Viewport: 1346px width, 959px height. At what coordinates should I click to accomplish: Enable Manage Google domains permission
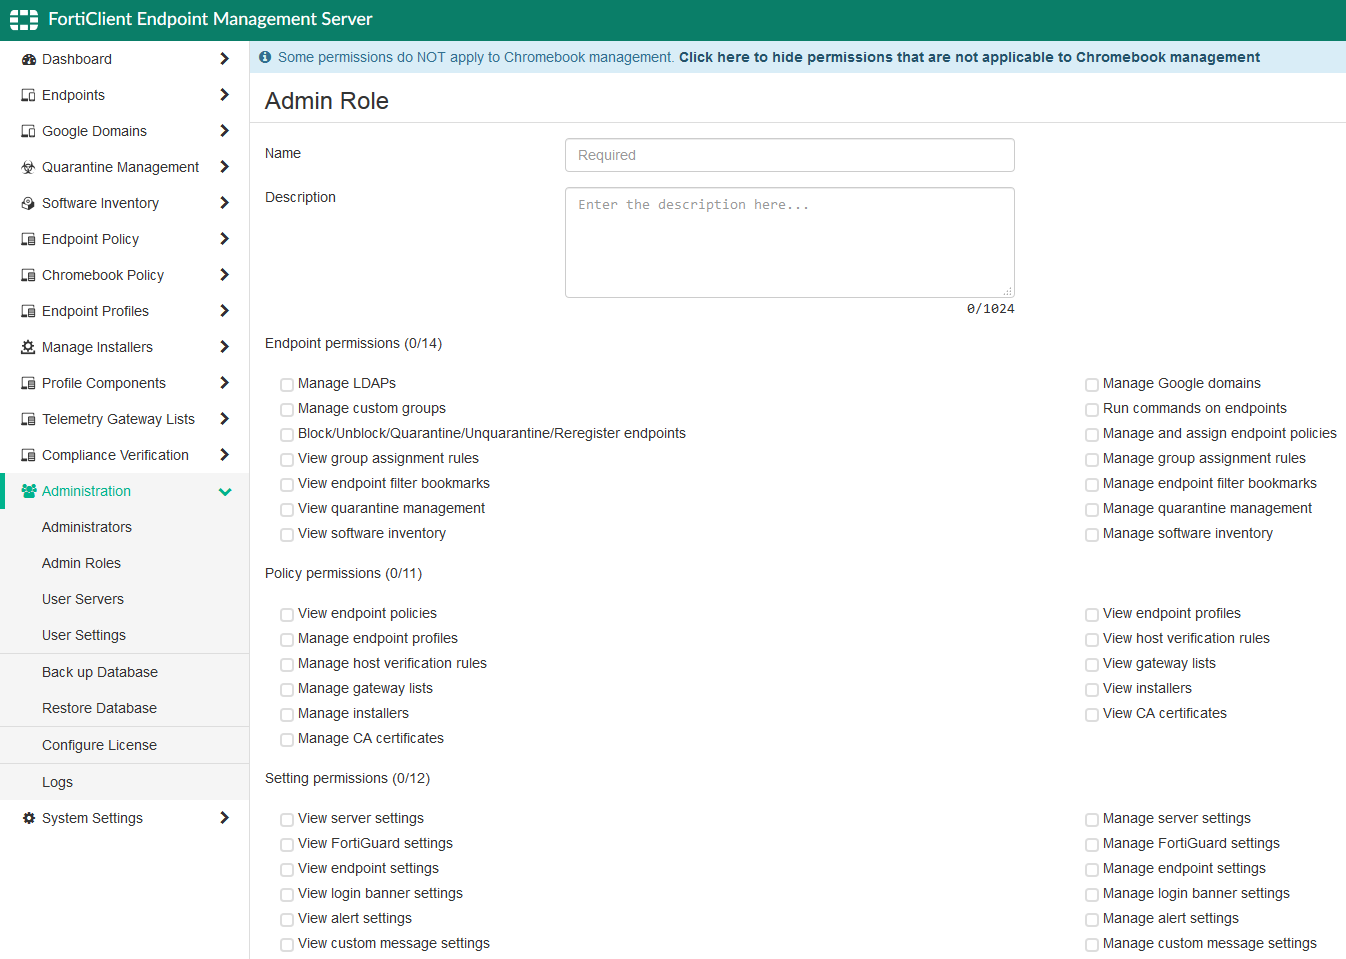coord(1092,384)
